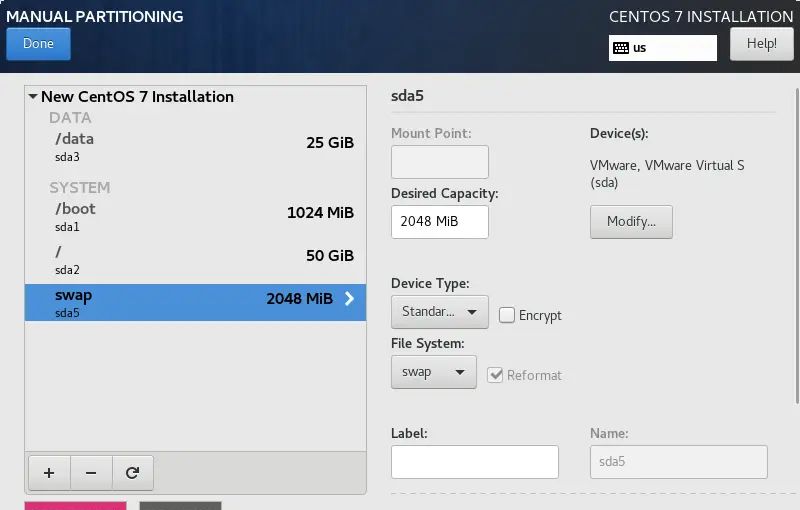Click the sda5 heading text
Image resolution: width=800 pixels, height=510 pixels.
[407, 96]
